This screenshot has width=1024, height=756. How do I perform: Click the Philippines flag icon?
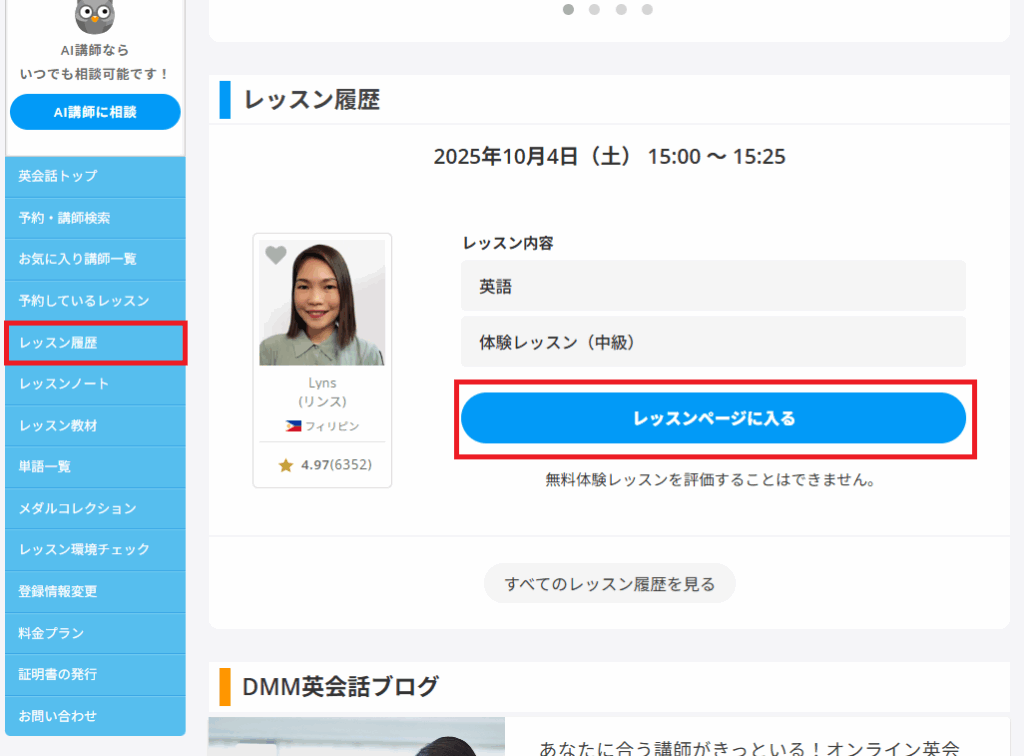(x=293, y=426)
